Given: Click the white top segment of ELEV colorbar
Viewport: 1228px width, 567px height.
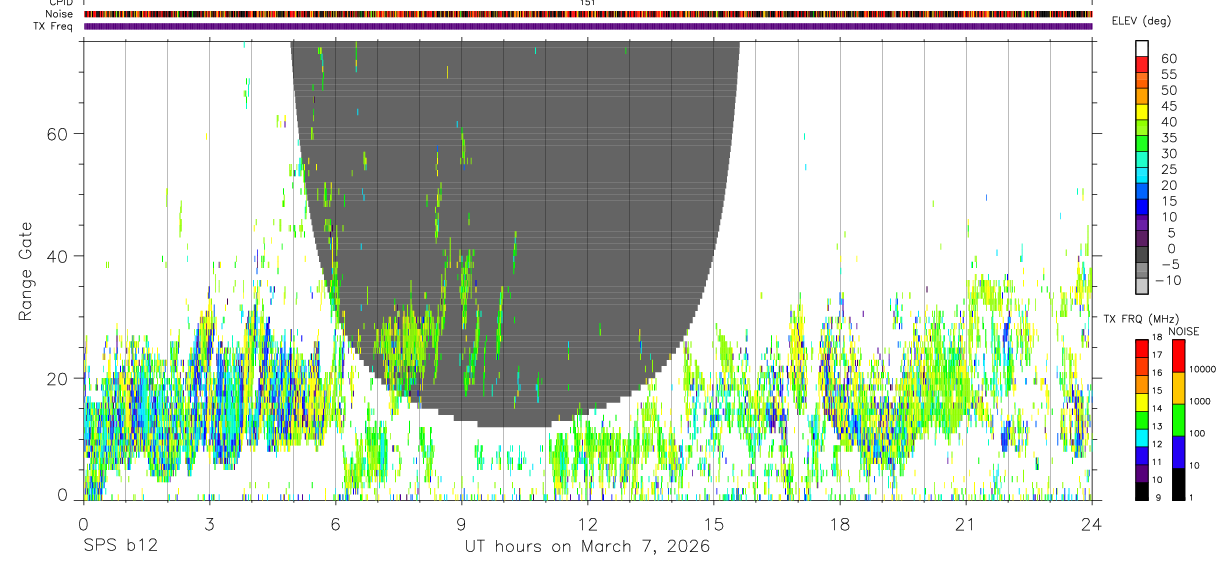Looking at the screenshot, I should coord(1142,48).
